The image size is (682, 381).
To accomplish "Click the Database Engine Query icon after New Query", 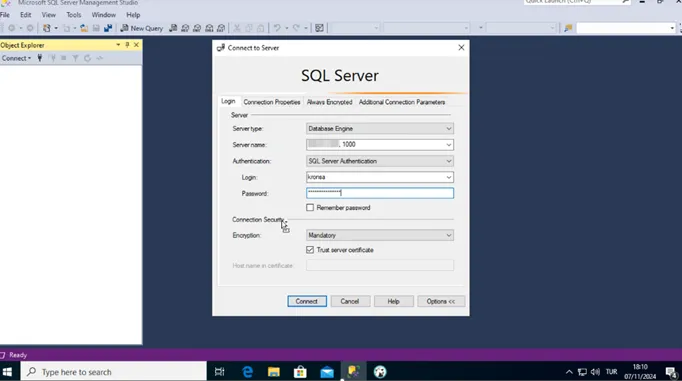I will click(173, 28).
